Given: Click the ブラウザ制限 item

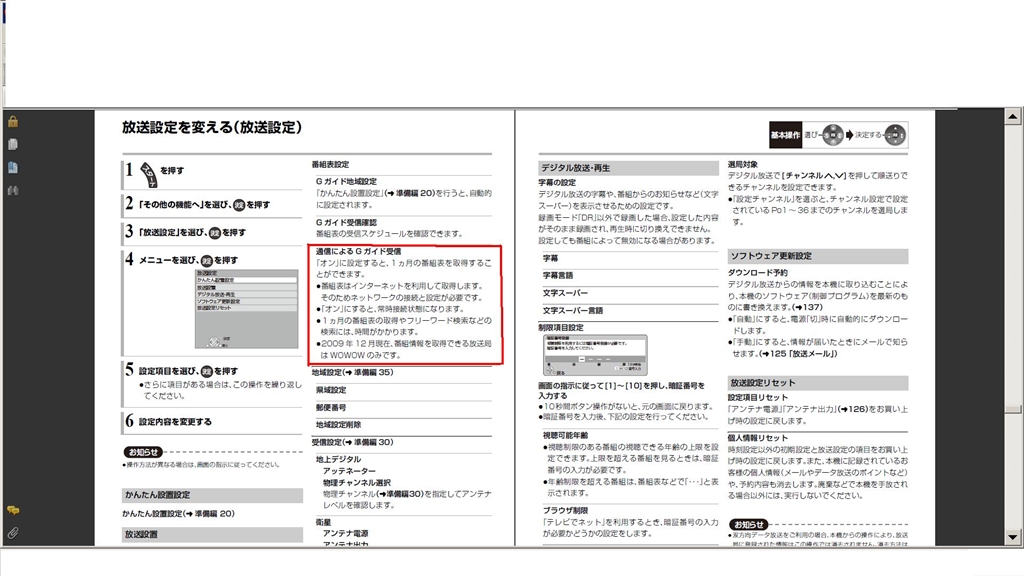Looking at the screenshot, I should coord(566,511).
